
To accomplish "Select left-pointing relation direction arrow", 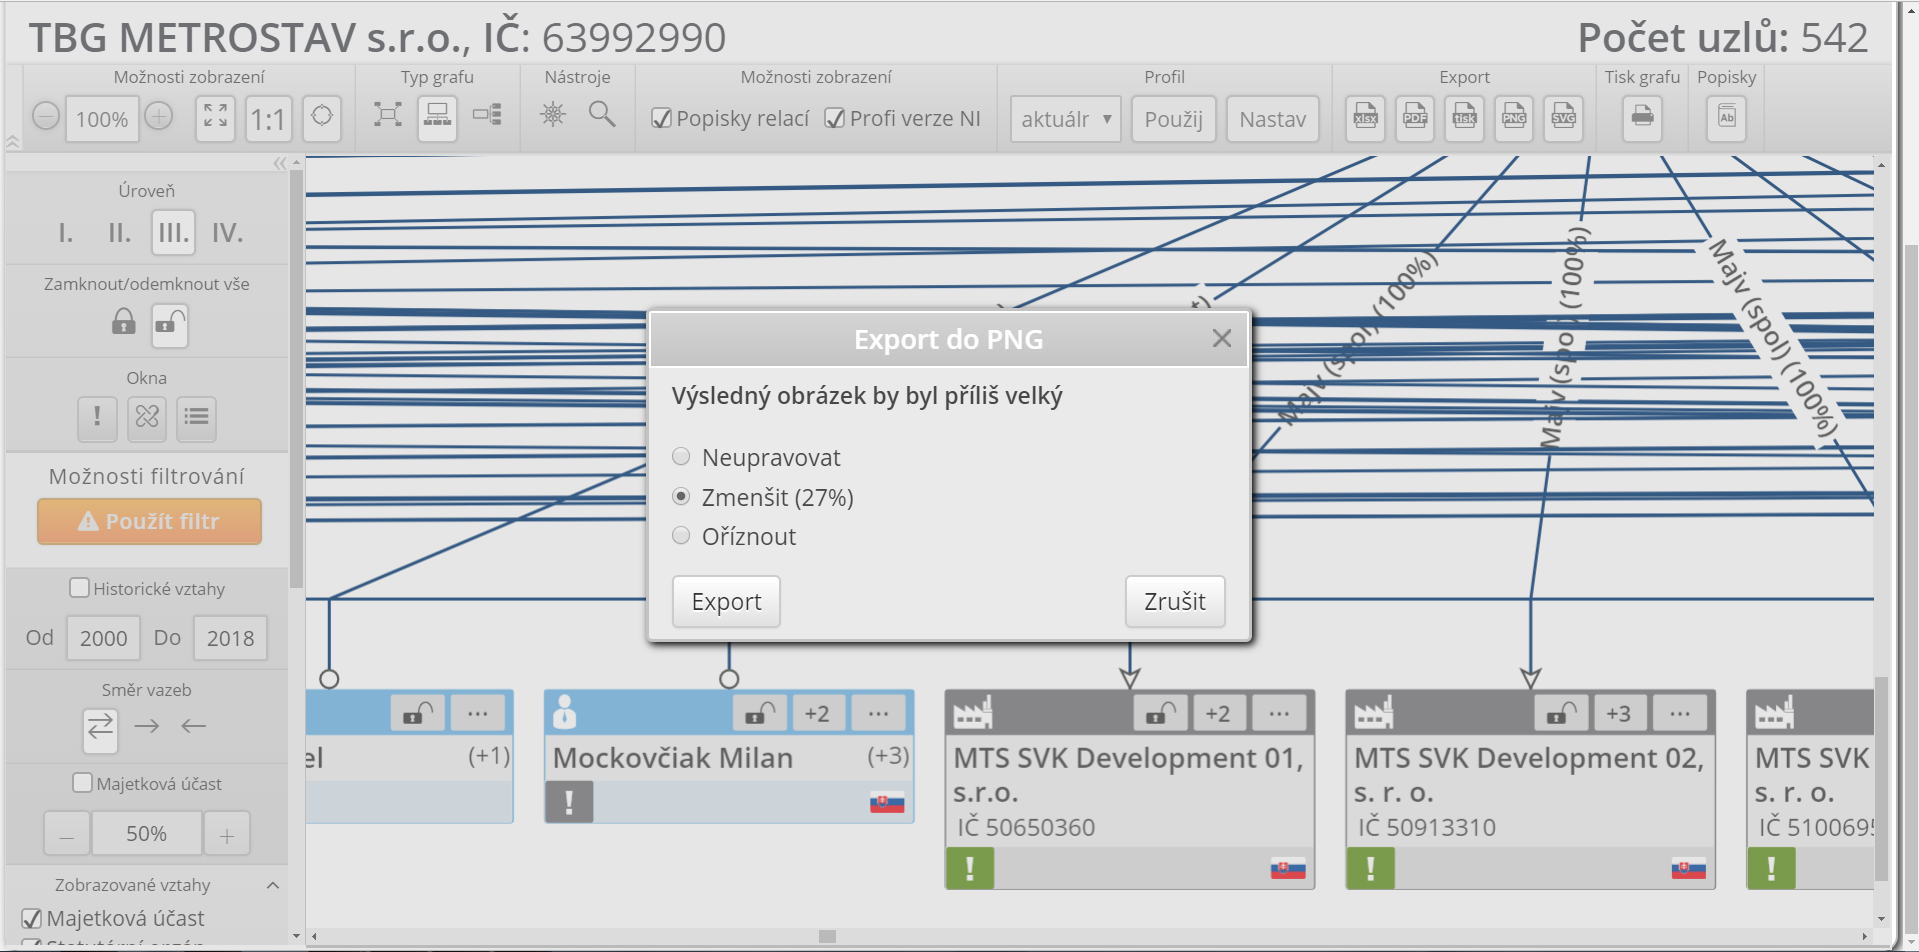I will (x=194, y=726).
